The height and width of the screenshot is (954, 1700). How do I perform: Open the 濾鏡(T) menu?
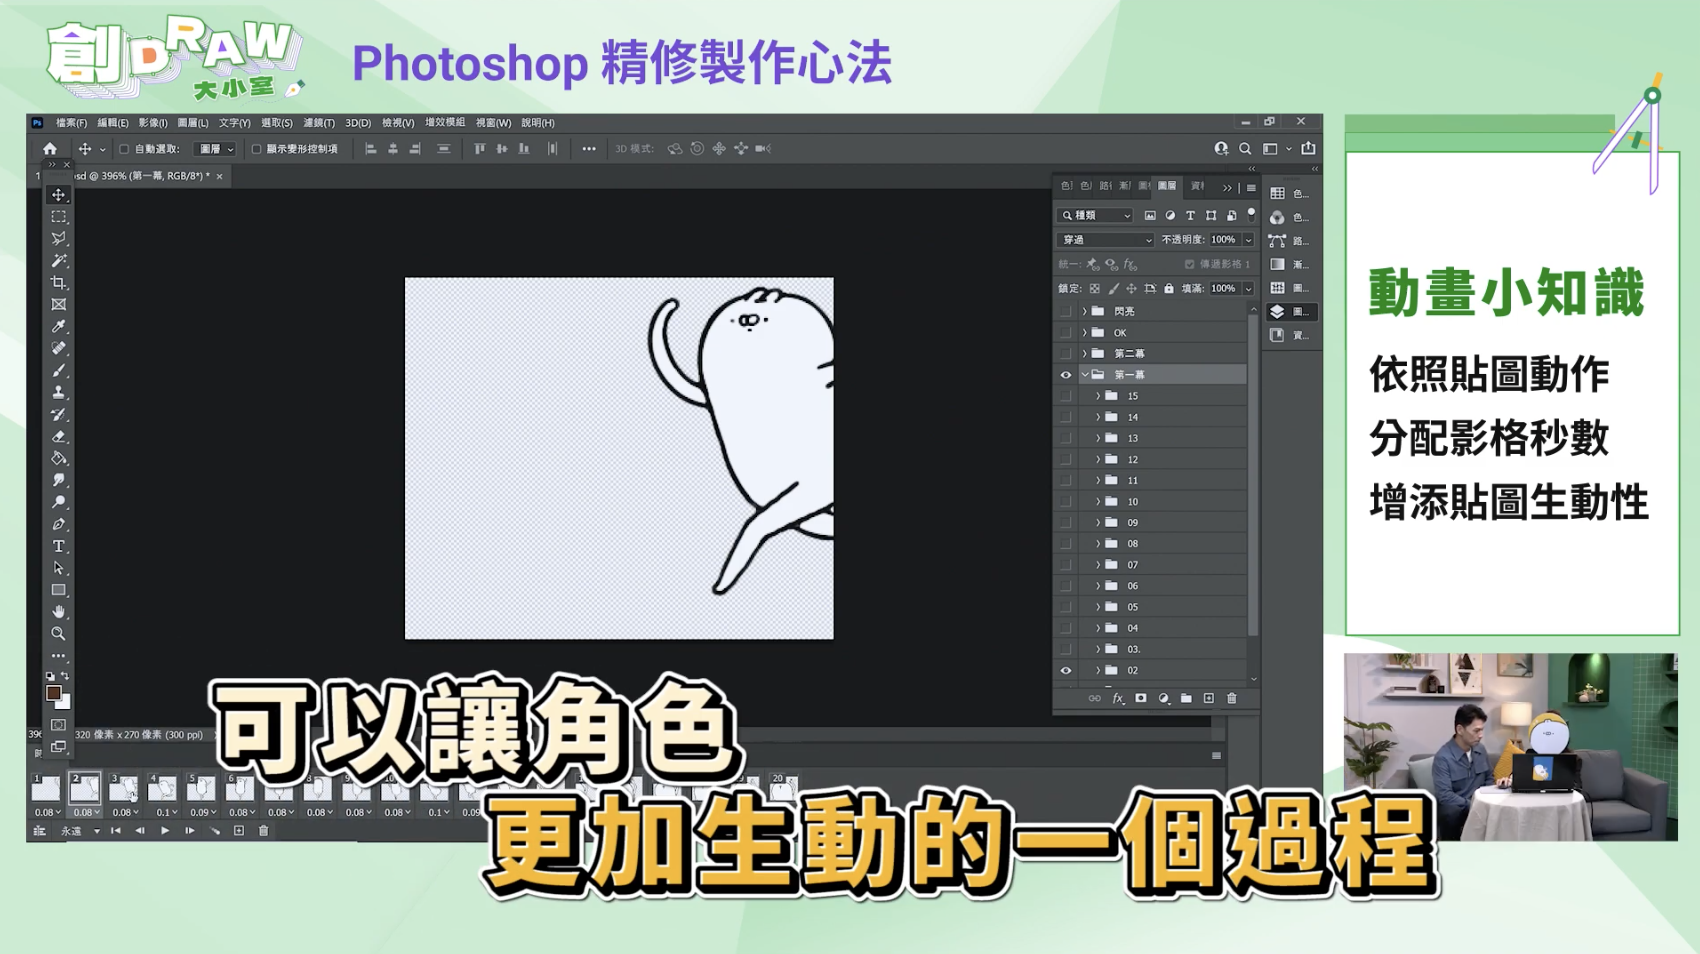click(319, 123)
